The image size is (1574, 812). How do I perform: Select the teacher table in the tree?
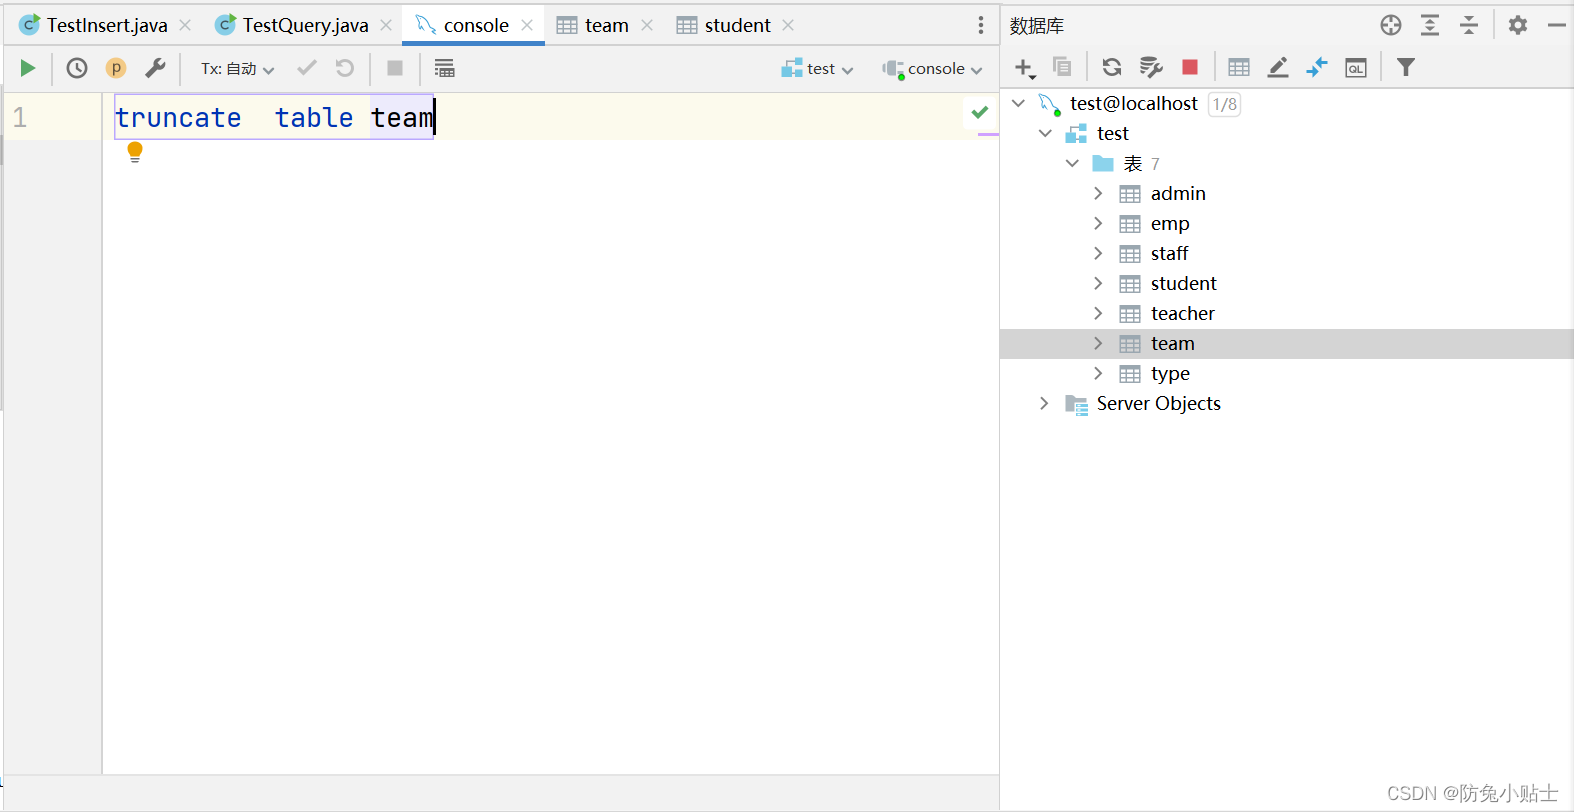[x=1182, y=313]
